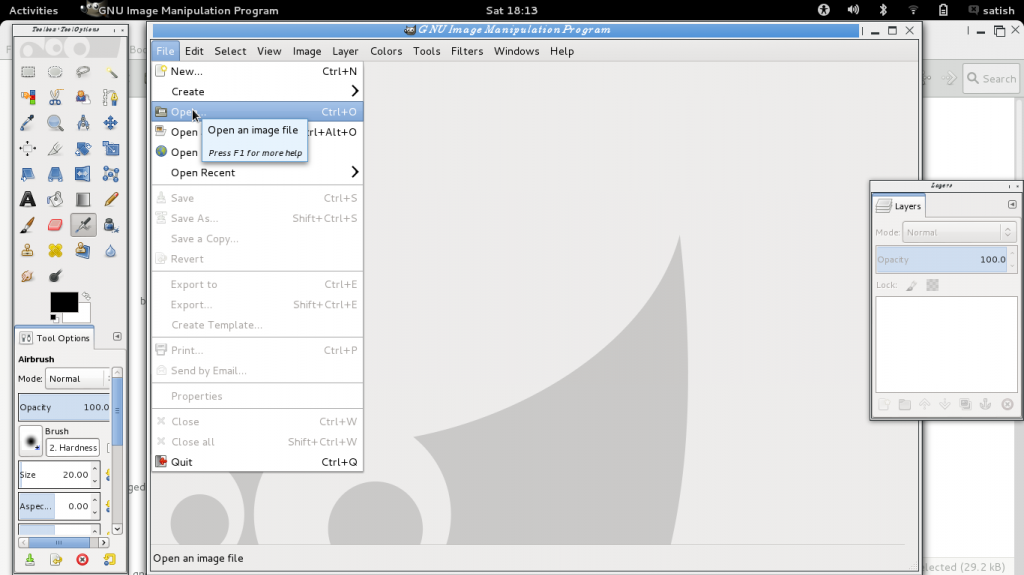Click the 2. Hardness brush name field
Viewport: 1024px width, 575px height.
coord(72,448)
